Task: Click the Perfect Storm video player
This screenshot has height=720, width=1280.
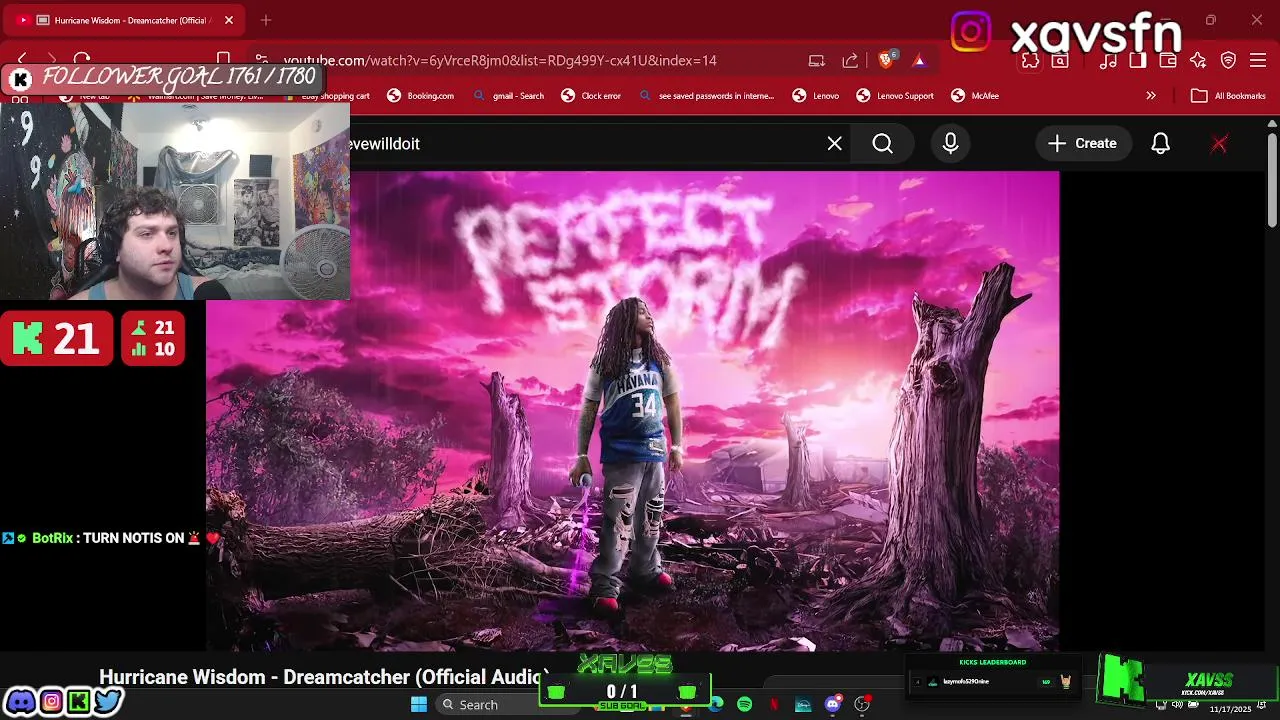Action: click(632, 410)
